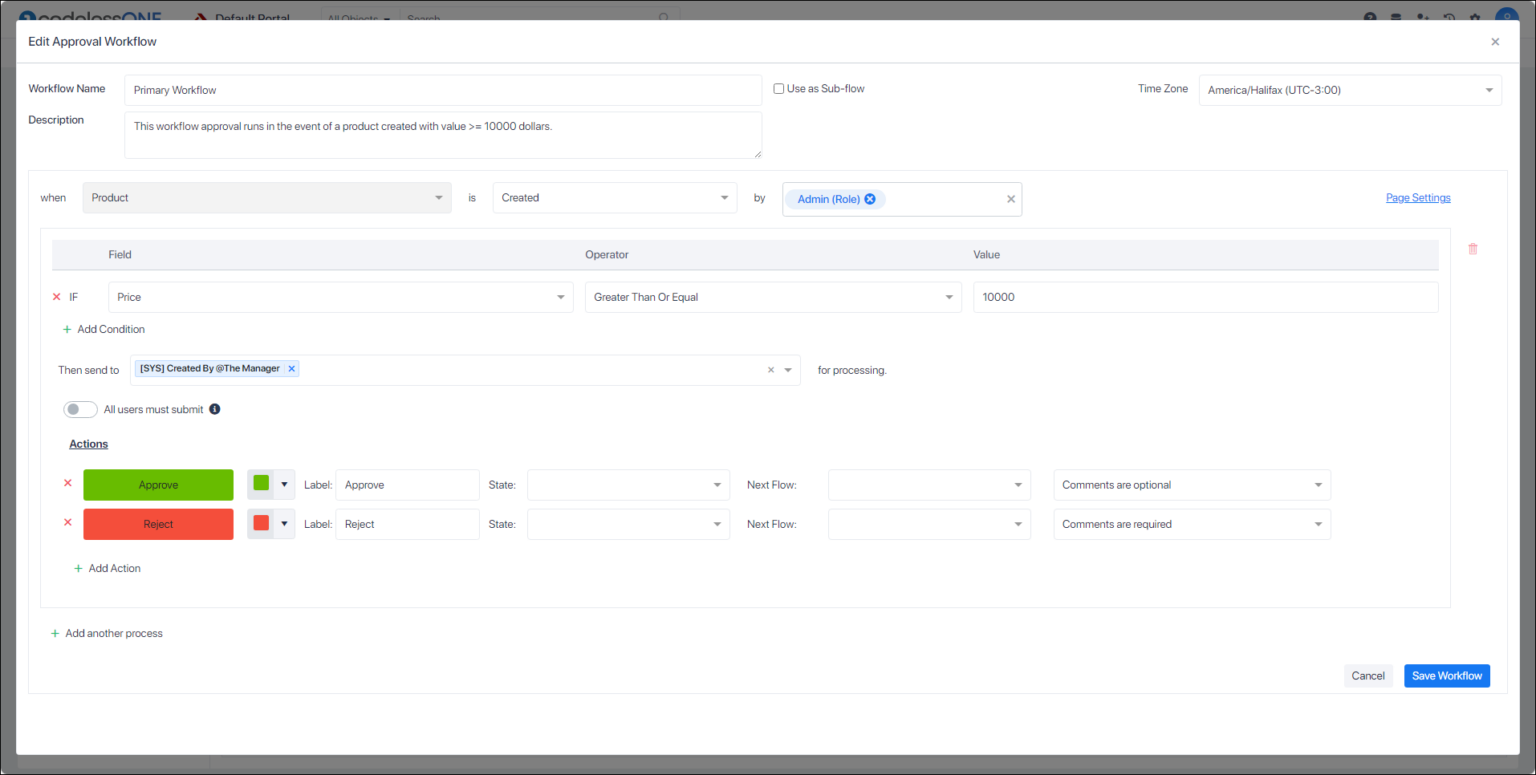This screenshot has width=1536, height=775.
Task: Click the Value column header
Action: click(986, 255)
